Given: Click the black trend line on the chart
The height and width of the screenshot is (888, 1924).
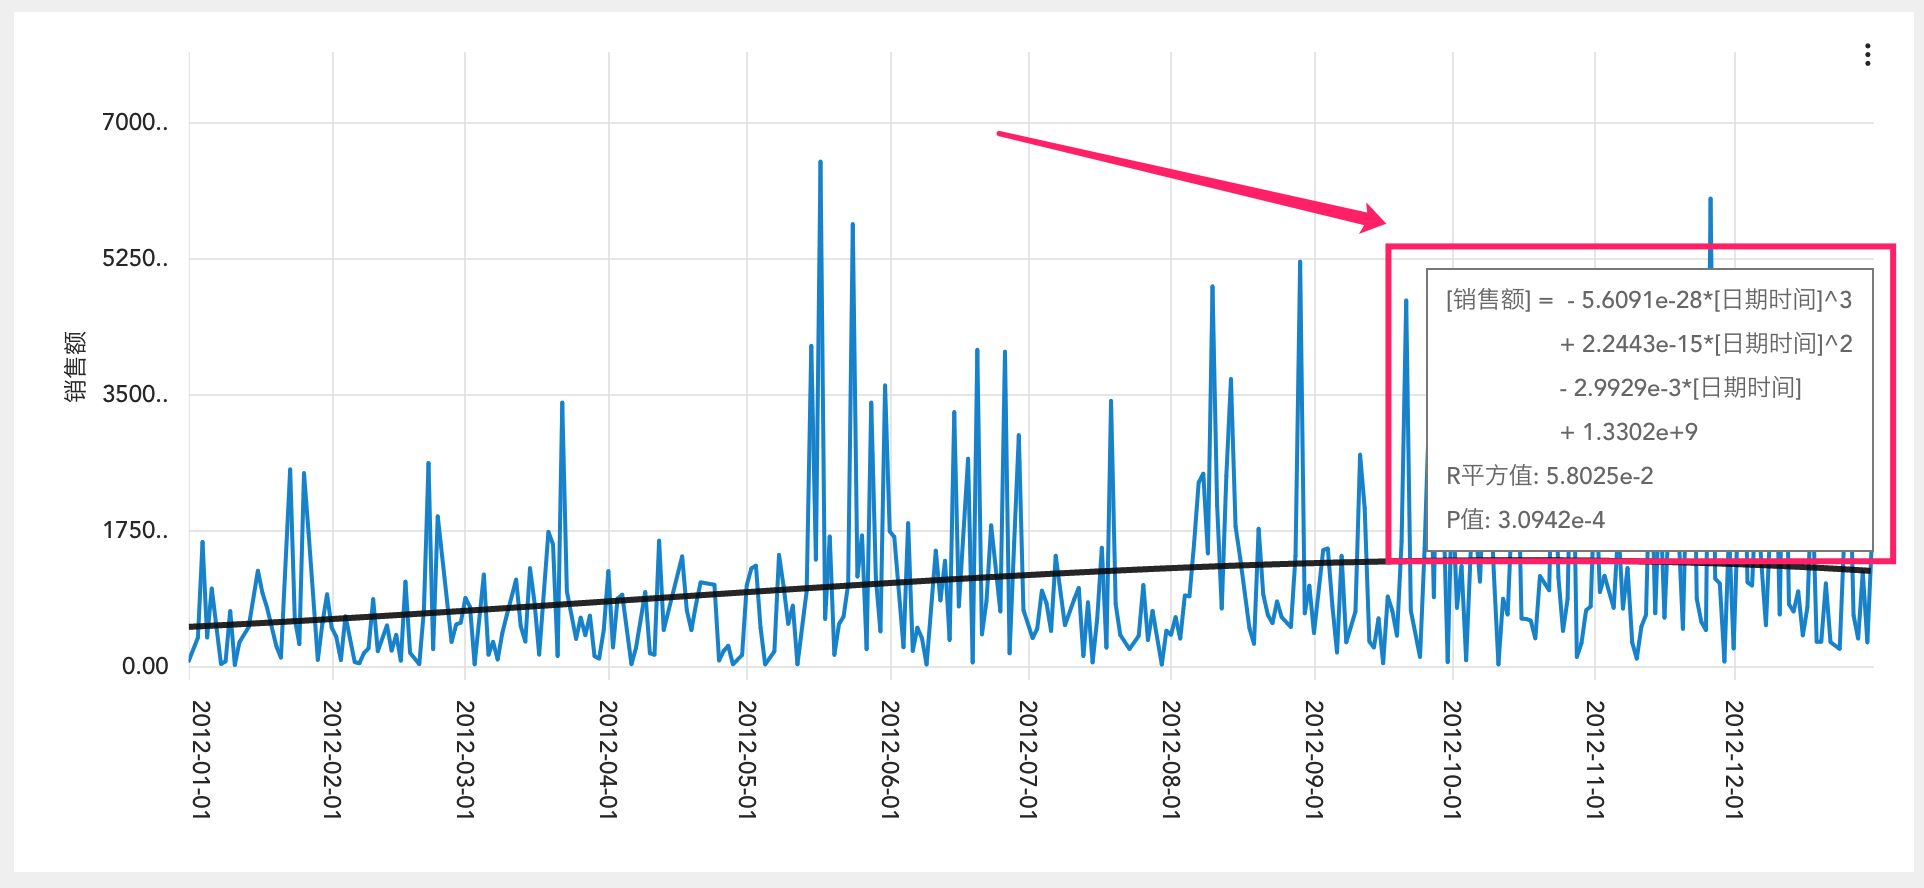Looking at the screenshot, I should pos(700,595).
